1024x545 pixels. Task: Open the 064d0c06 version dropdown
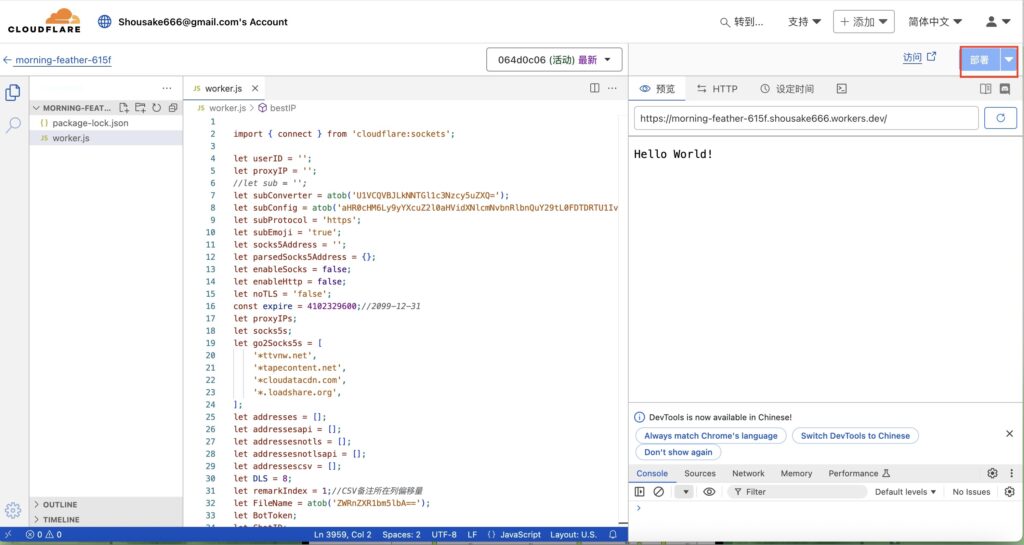554,59
